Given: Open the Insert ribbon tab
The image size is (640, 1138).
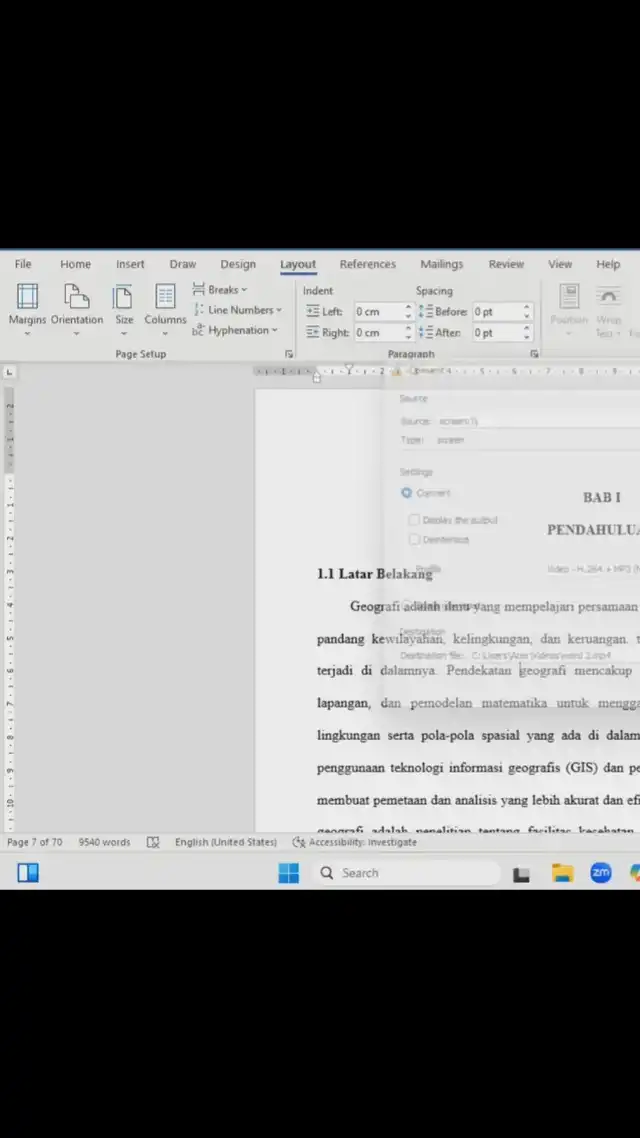Looking at the screenshot, I should click(130, 264).
